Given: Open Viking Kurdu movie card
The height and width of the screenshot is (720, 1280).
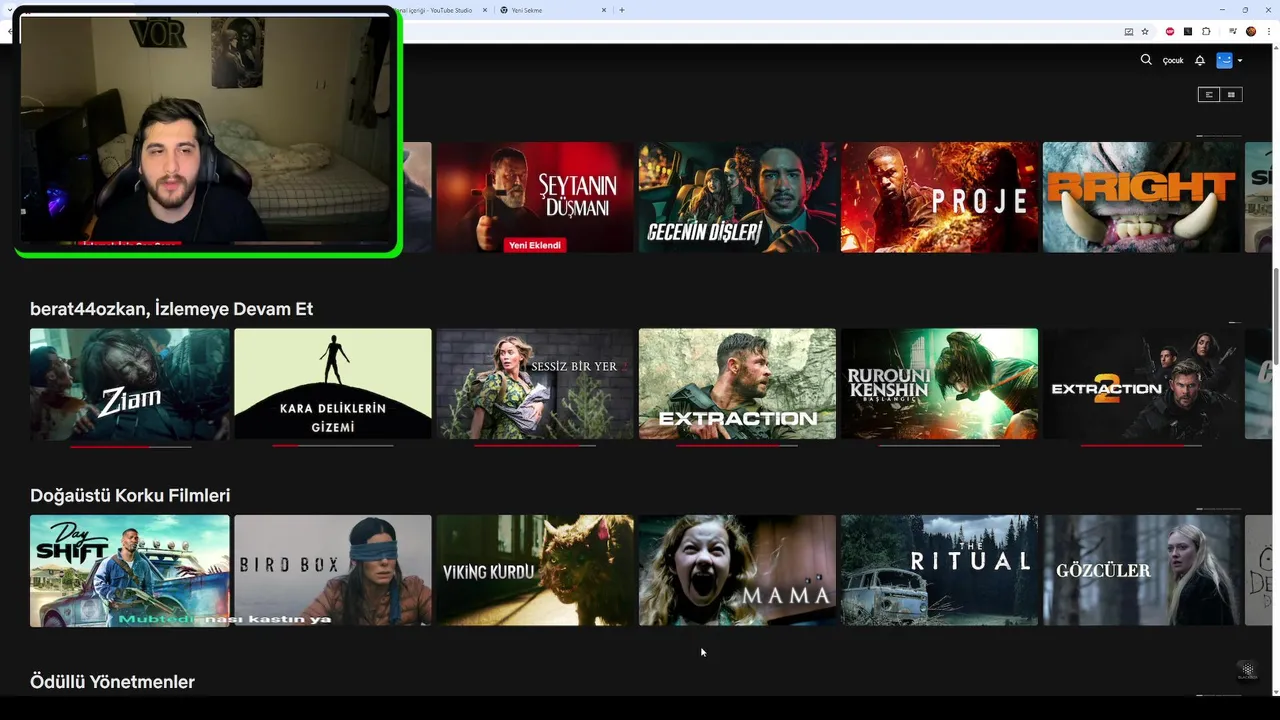Looking at the screenshot, I should [x=535, y=571].
